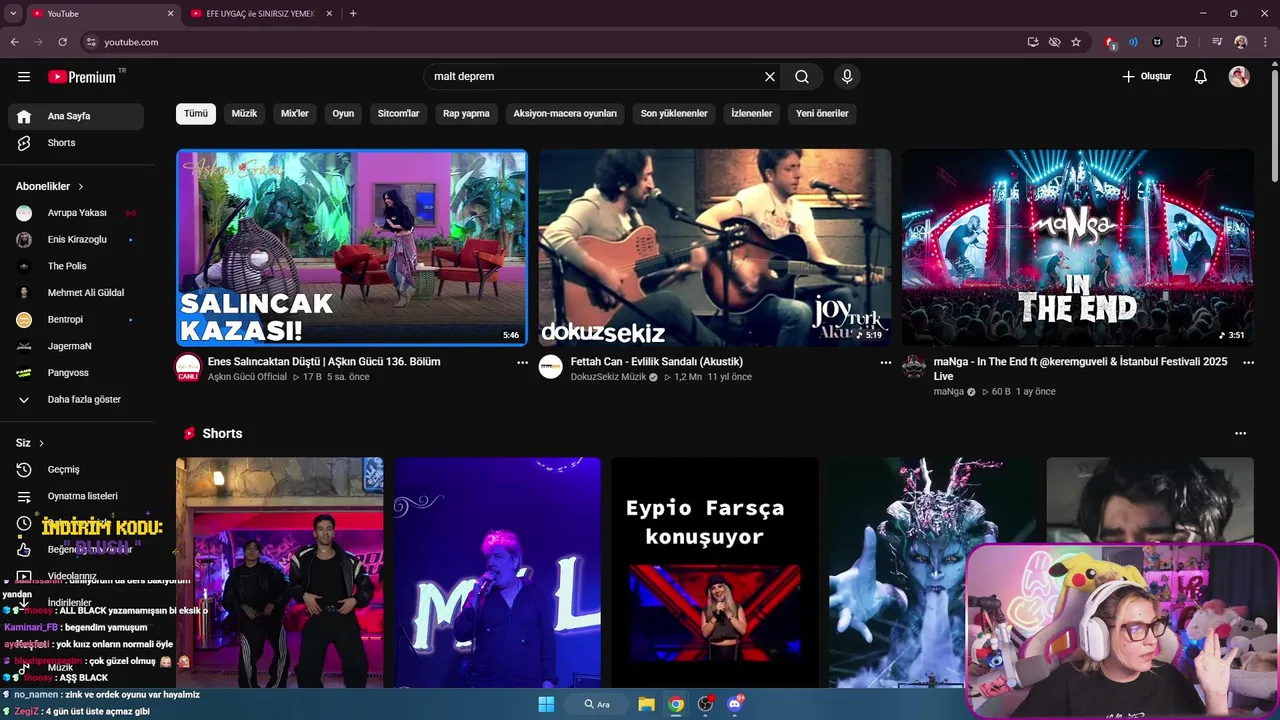Open File Explorer from the taskbar
Viewport: 1280px width, 720px height.
(647, 704)
